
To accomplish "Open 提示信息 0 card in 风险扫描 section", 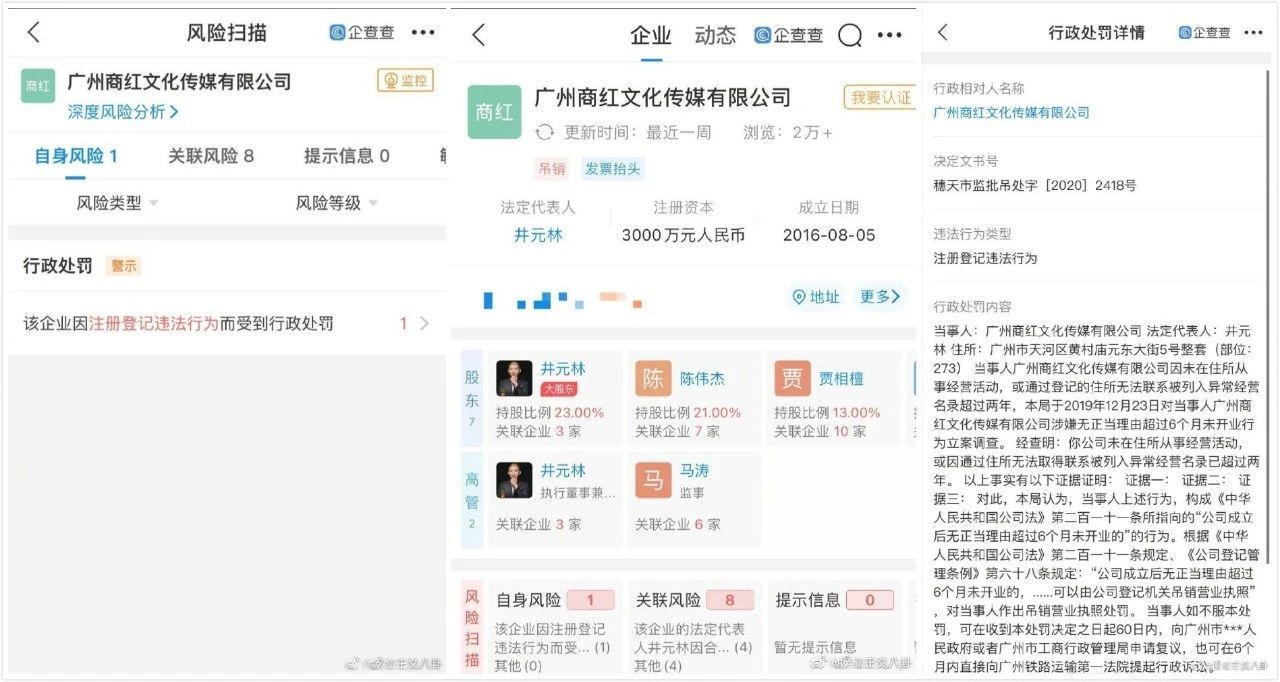I will pos(834,627).
